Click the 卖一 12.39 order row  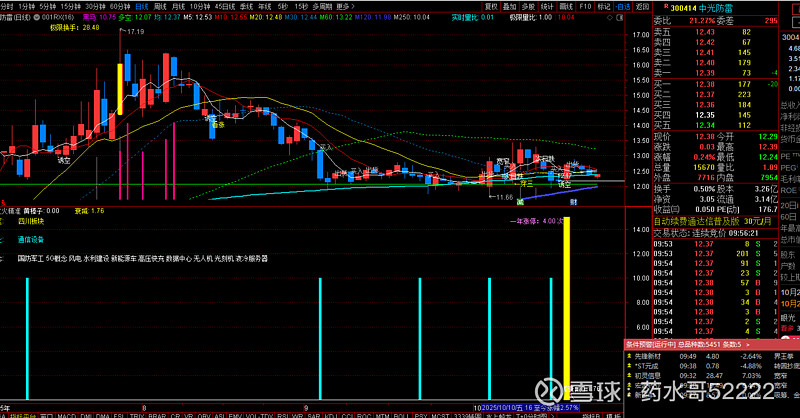(x=715, y=73)
